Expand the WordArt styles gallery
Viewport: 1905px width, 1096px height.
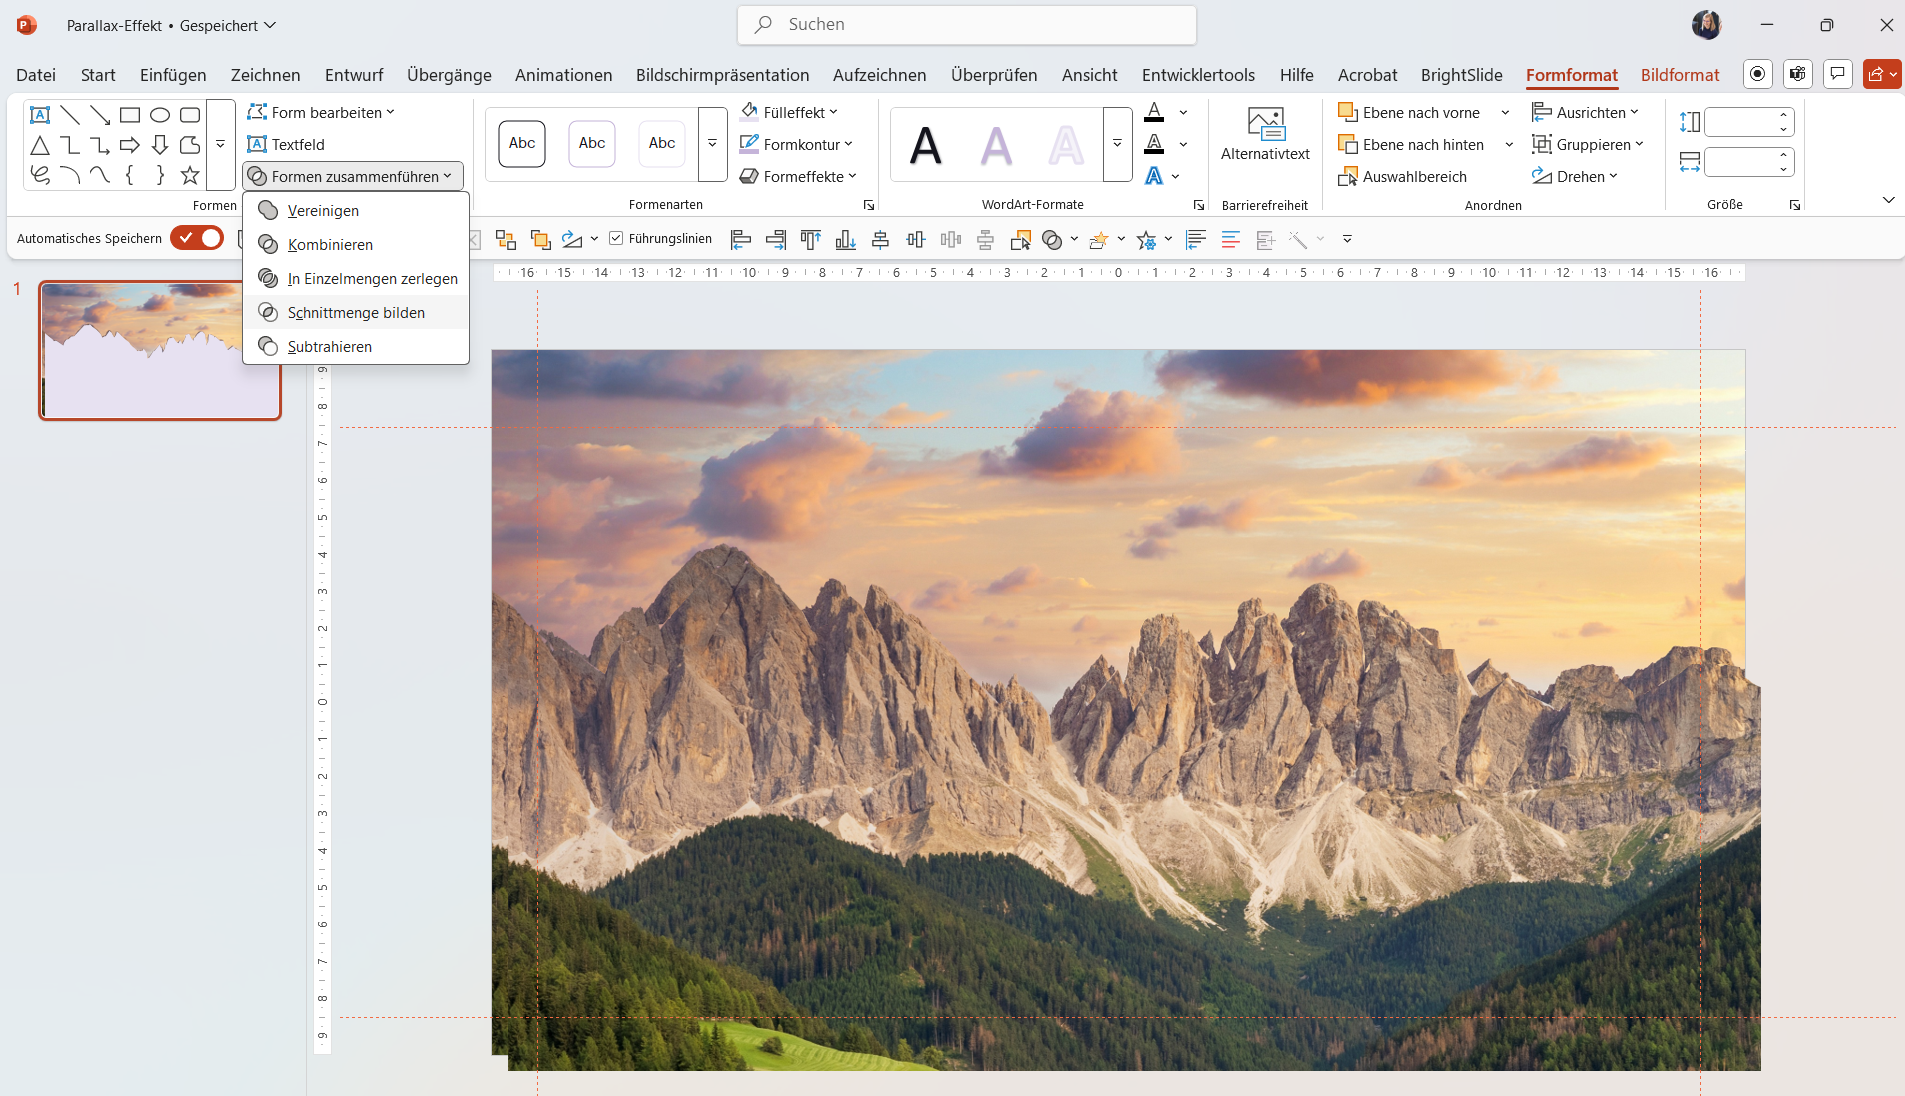[1117, 144]
